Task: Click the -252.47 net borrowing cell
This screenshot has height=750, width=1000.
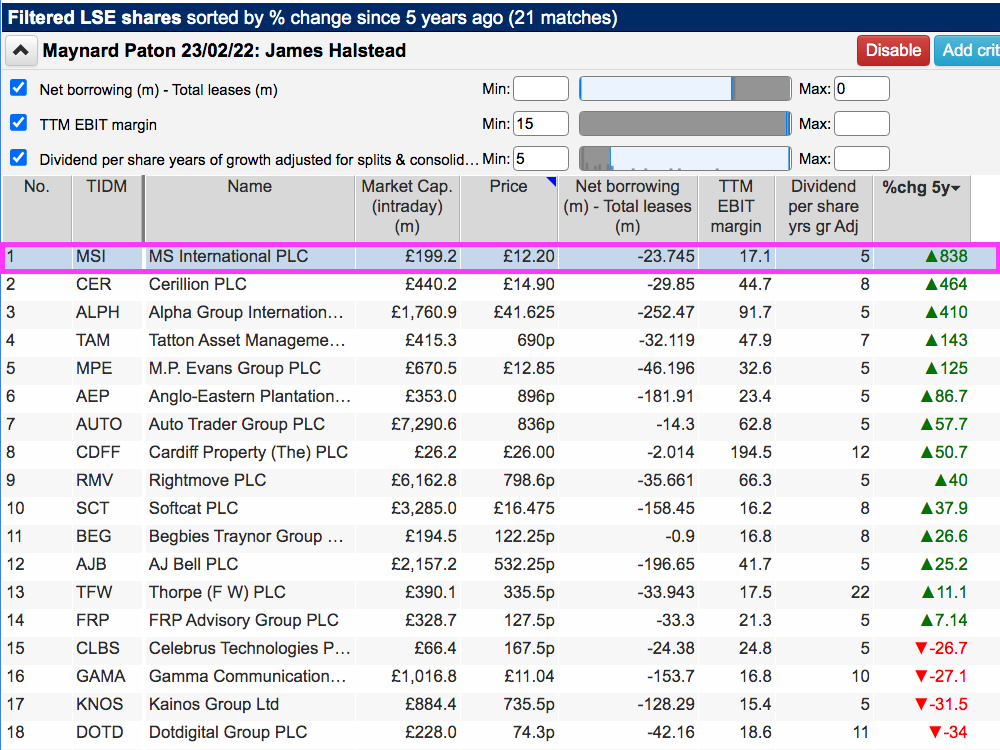Action: coord(666,312)
